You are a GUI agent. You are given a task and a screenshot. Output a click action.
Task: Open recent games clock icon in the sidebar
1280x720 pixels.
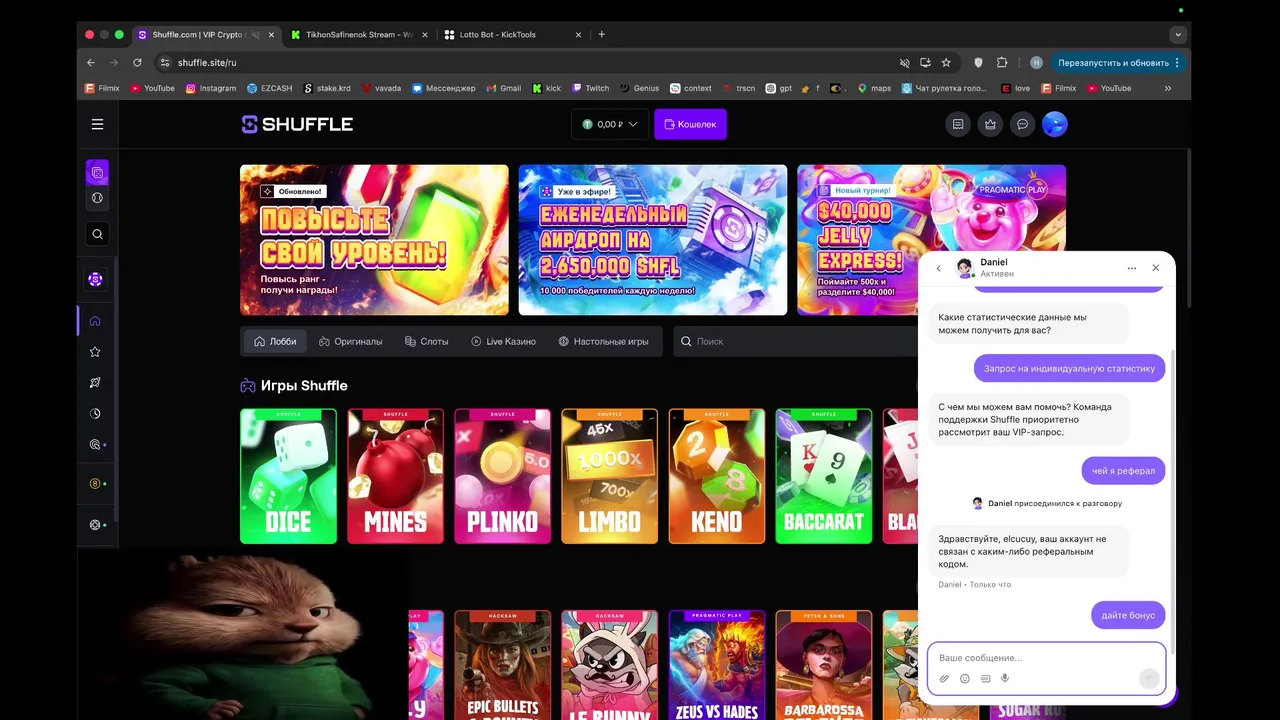pyautogui.click(x=95, y=413)
